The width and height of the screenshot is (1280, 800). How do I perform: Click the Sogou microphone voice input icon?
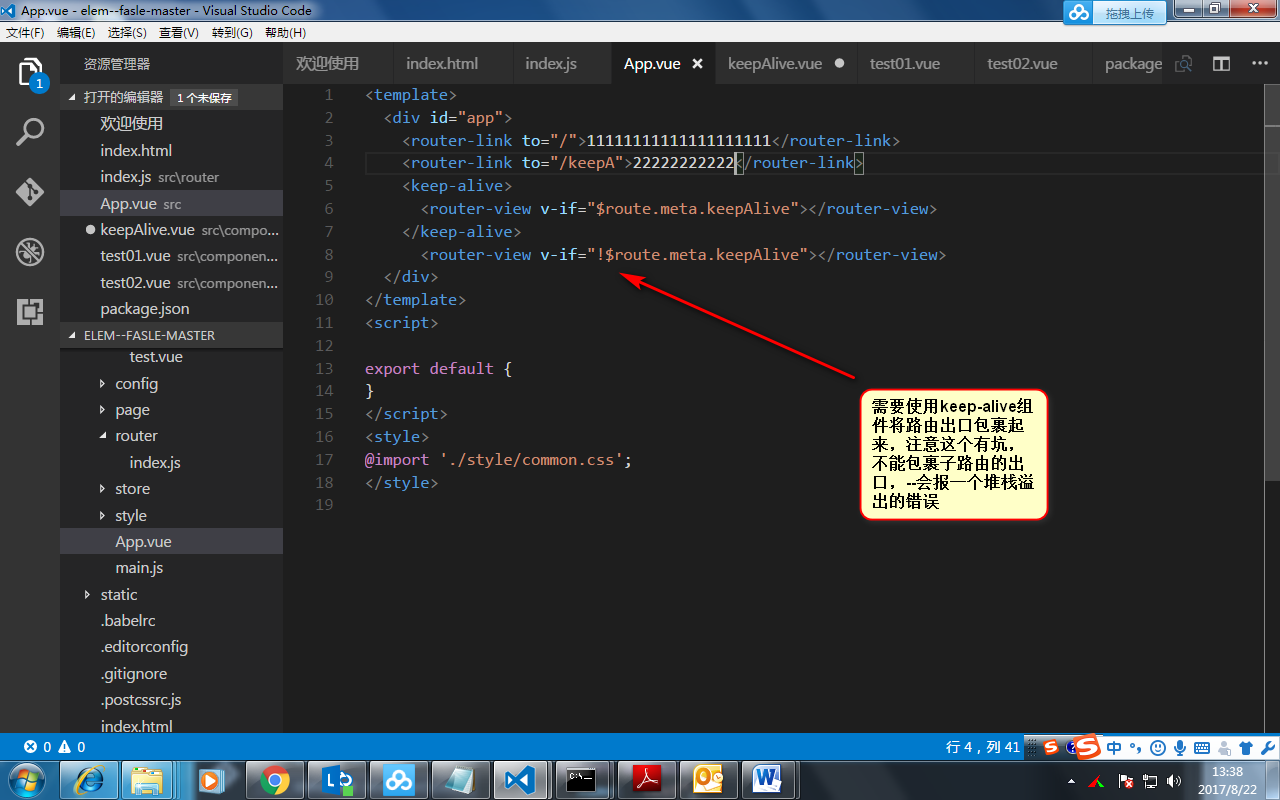pos(1180,747)
